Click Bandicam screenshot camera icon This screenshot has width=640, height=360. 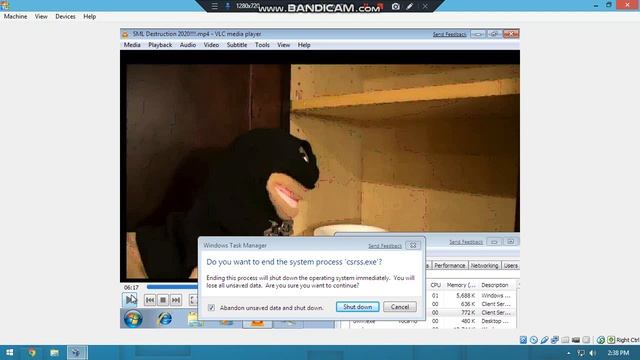pos(396,6)
